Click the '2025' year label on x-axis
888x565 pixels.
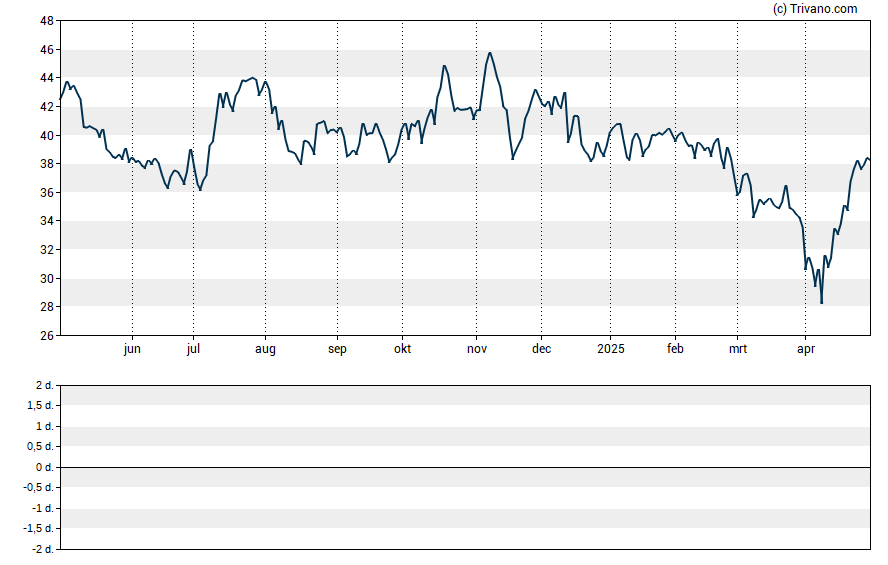pos(610,349)
